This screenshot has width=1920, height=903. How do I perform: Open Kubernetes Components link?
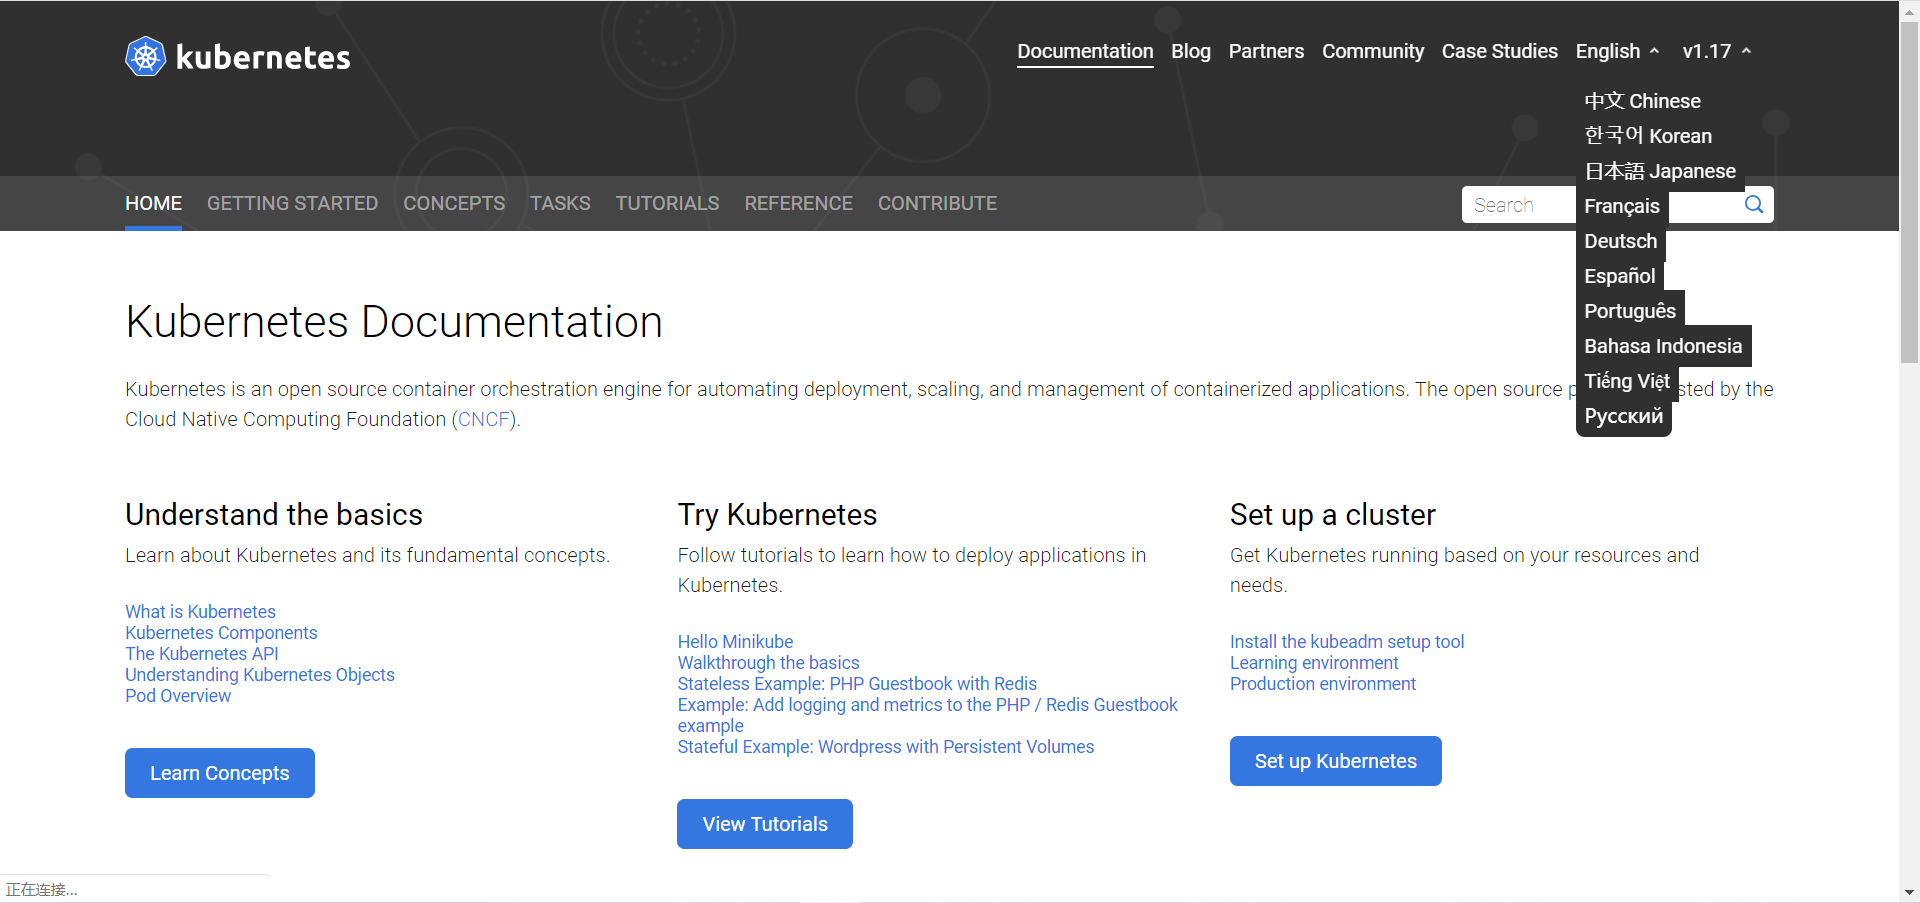(x=221, y=633)
